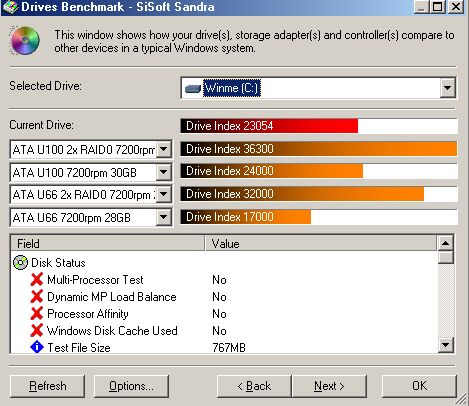
Task: Click the red Drive Index 23054 bar
Action: (269, 126)
